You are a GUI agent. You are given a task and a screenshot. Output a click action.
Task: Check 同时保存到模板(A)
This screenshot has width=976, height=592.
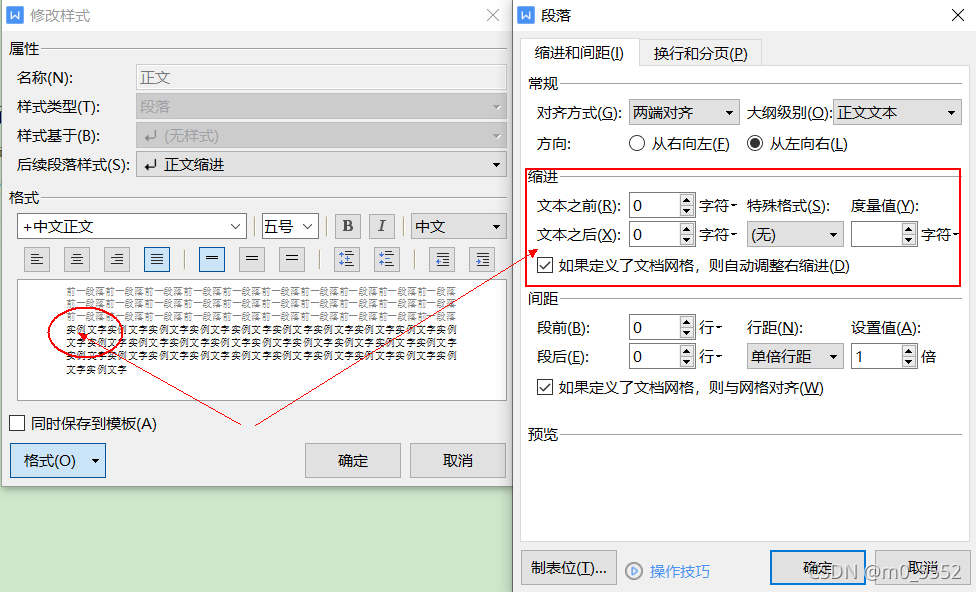click(16, 422)
